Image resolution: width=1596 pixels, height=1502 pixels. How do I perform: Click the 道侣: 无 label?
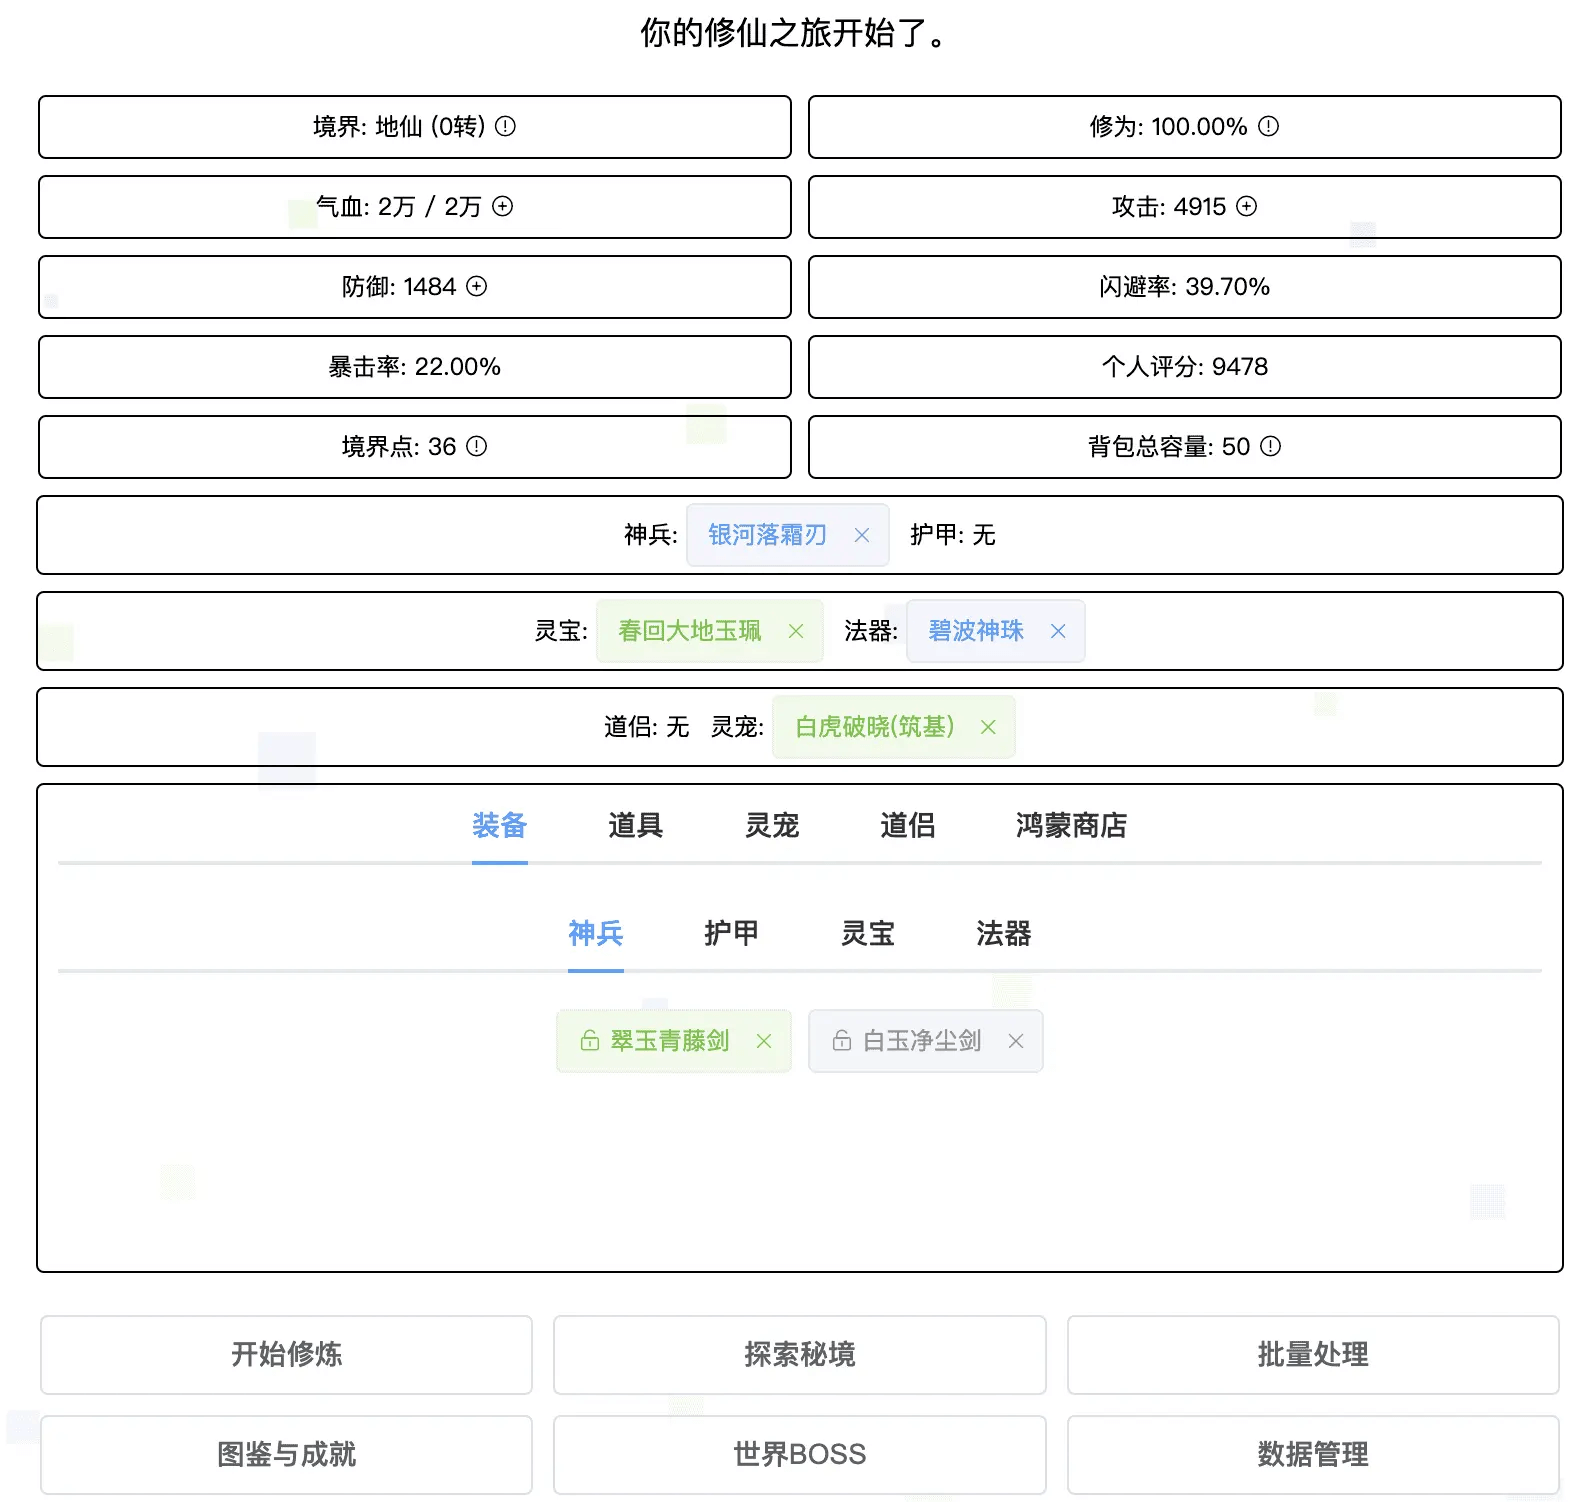click(x=646, y=727)
